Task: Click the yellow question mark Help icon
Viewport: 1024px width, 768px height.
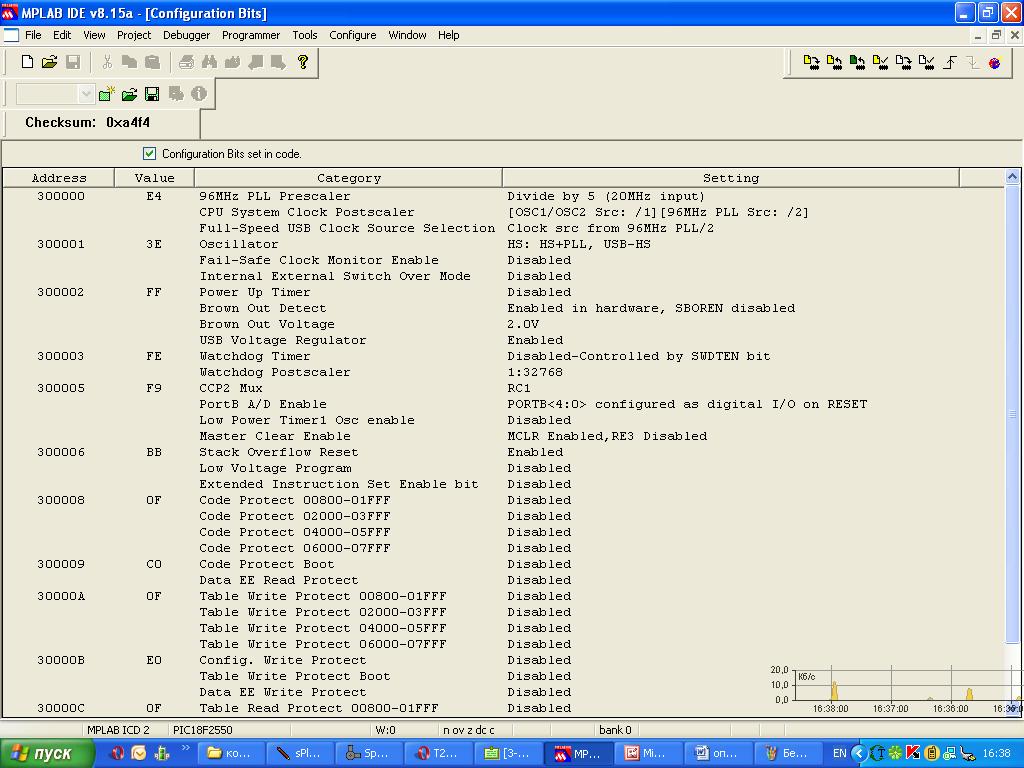Action: click(x=303, y=62)
